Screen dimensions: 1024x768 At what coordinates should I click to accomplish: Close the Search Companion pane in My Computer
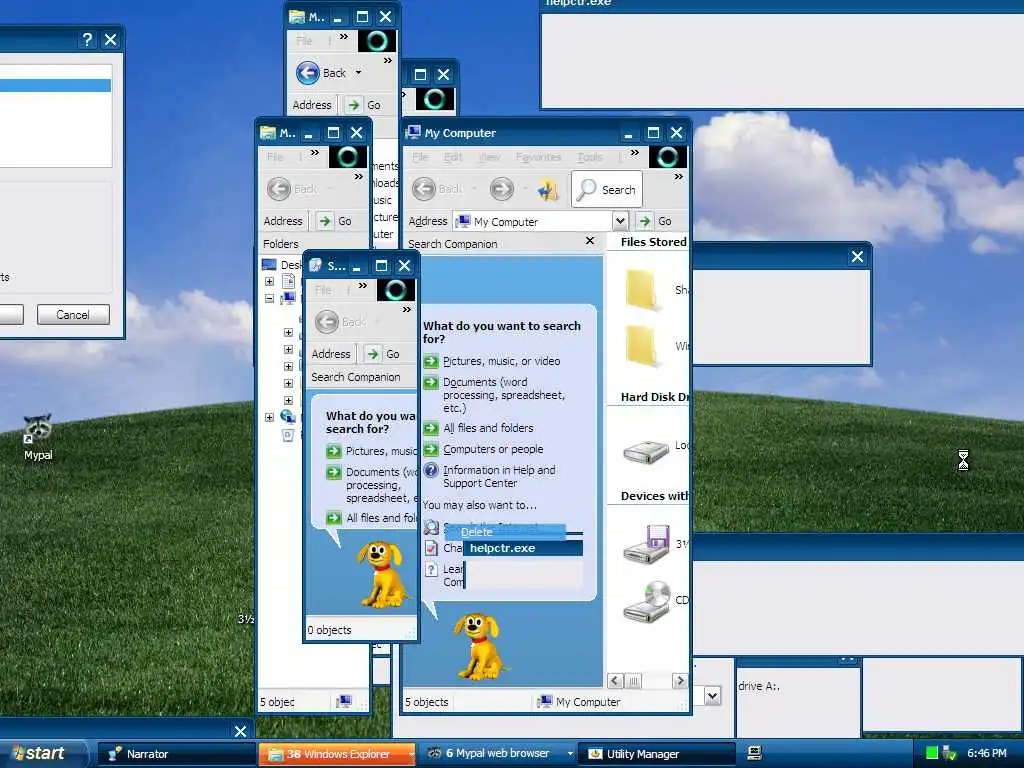[x=590, y=241]
